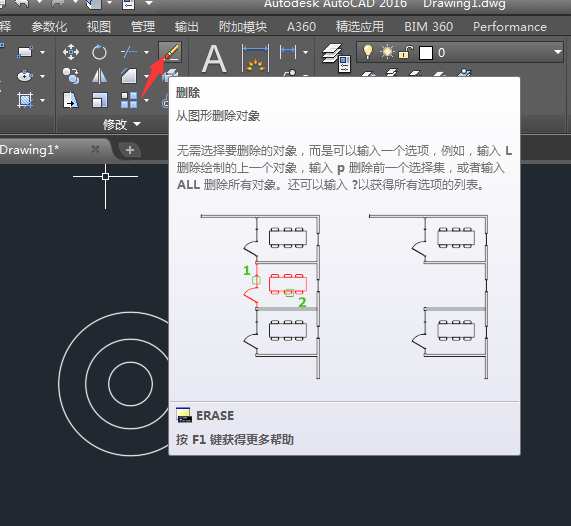Open Linear dimension dropdown arrow

(x=305, y=52)
